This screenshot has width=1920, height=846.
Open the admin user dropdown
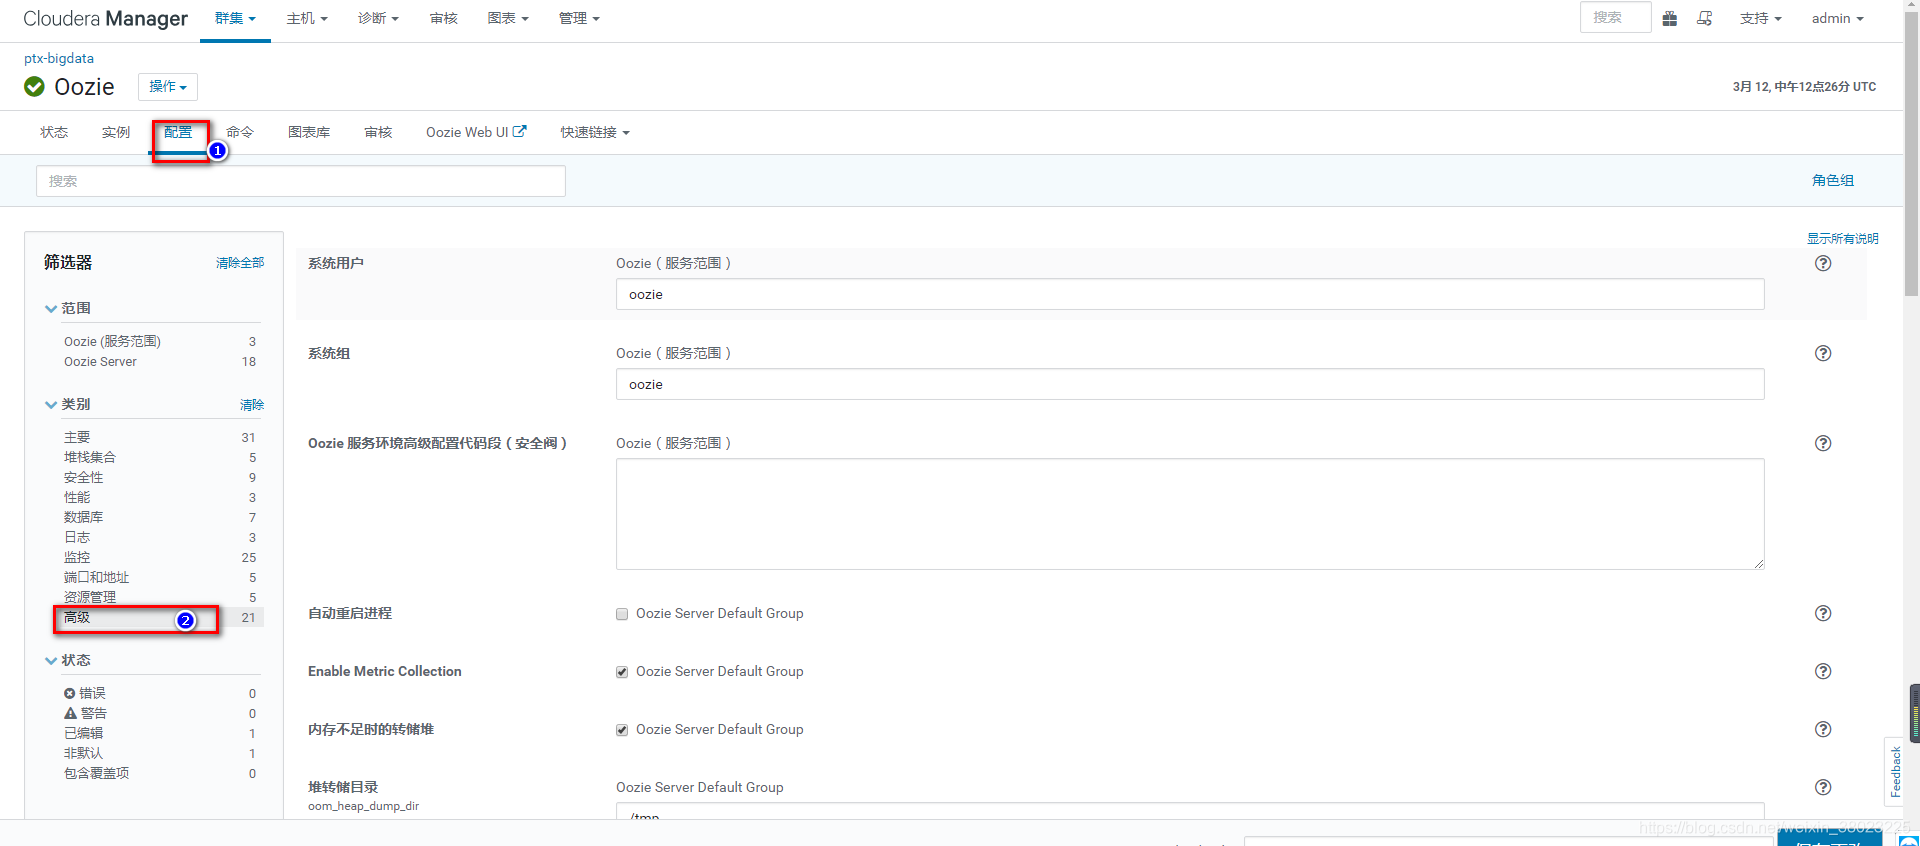1838,19
